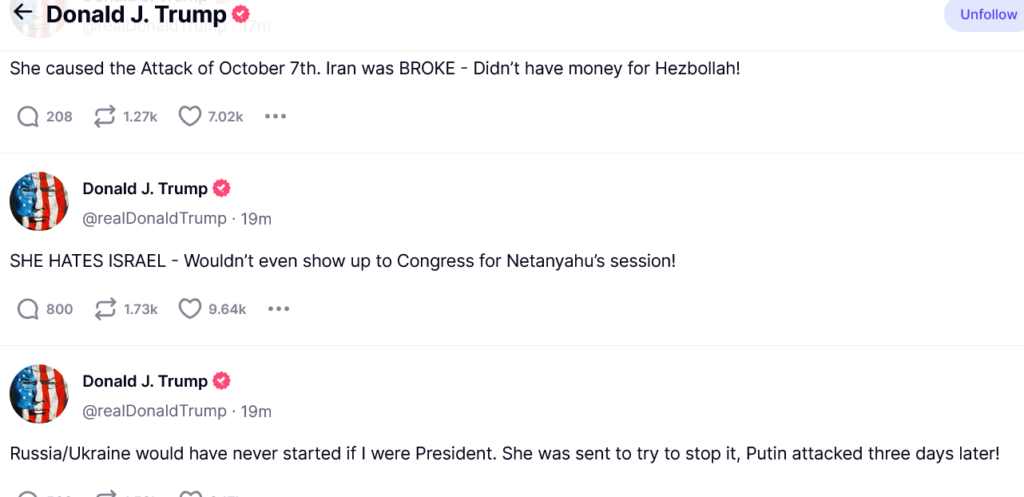Viewport: 1024px width, 497px height.
Task: Click author name on Russia/Ukraine post
Action: [x=145, y=381]
